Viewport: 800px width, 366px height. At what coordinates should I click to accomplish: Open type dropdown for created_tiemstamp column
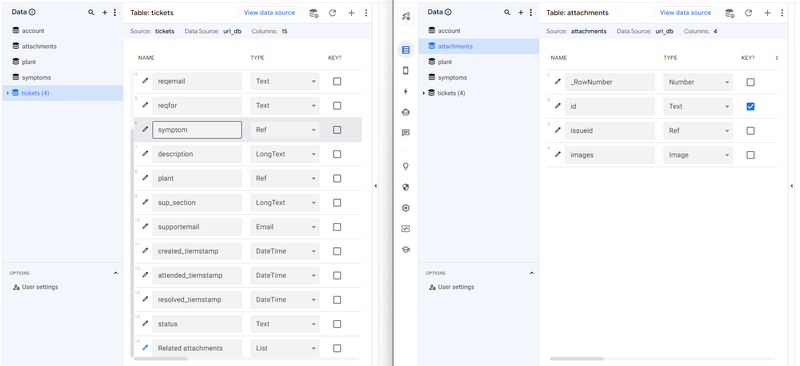(285, 251)
